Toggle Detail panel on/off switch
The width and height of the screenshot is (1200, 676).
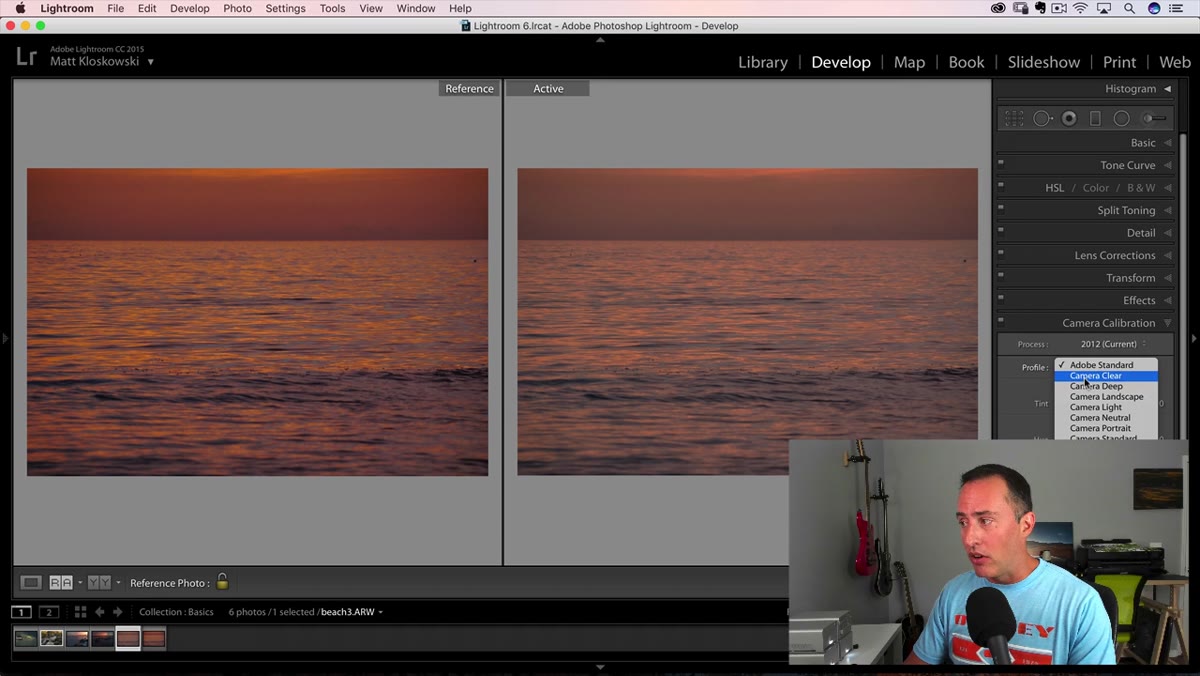click(x=1001, y=230)
